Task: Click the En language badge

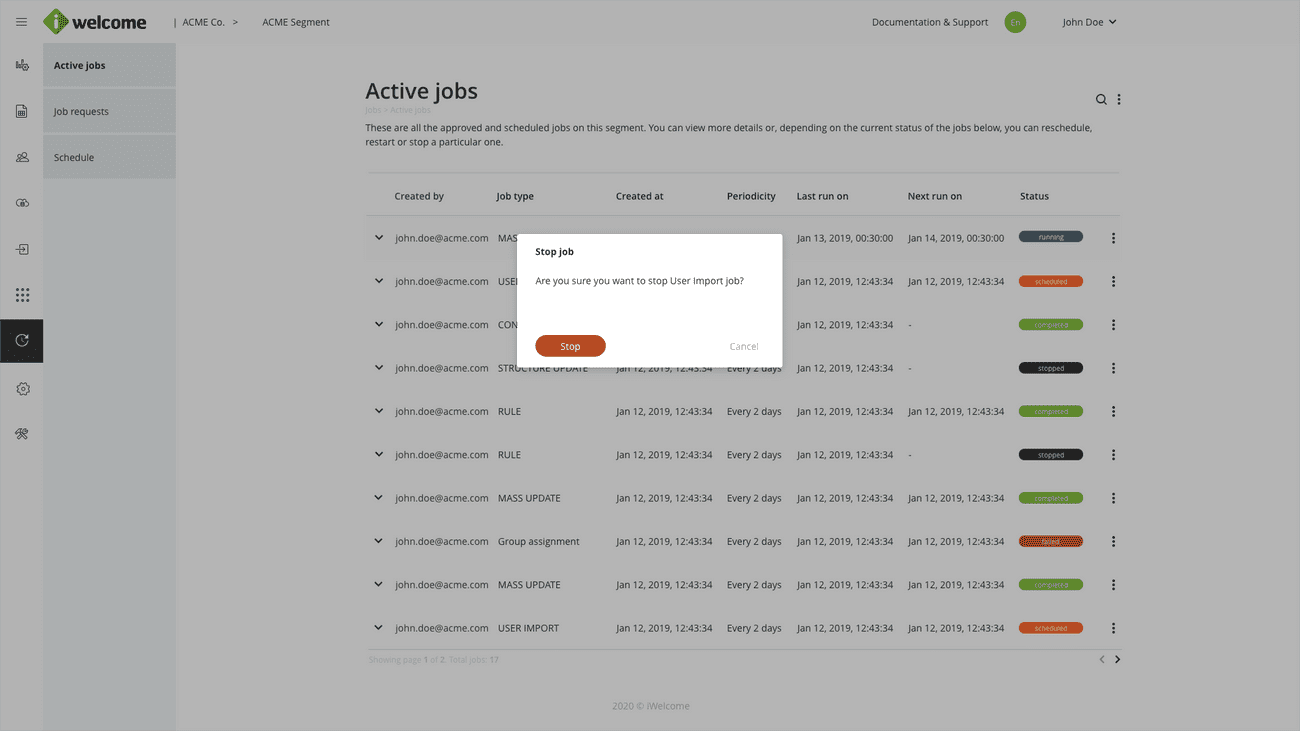Action: coord(1015,22)
